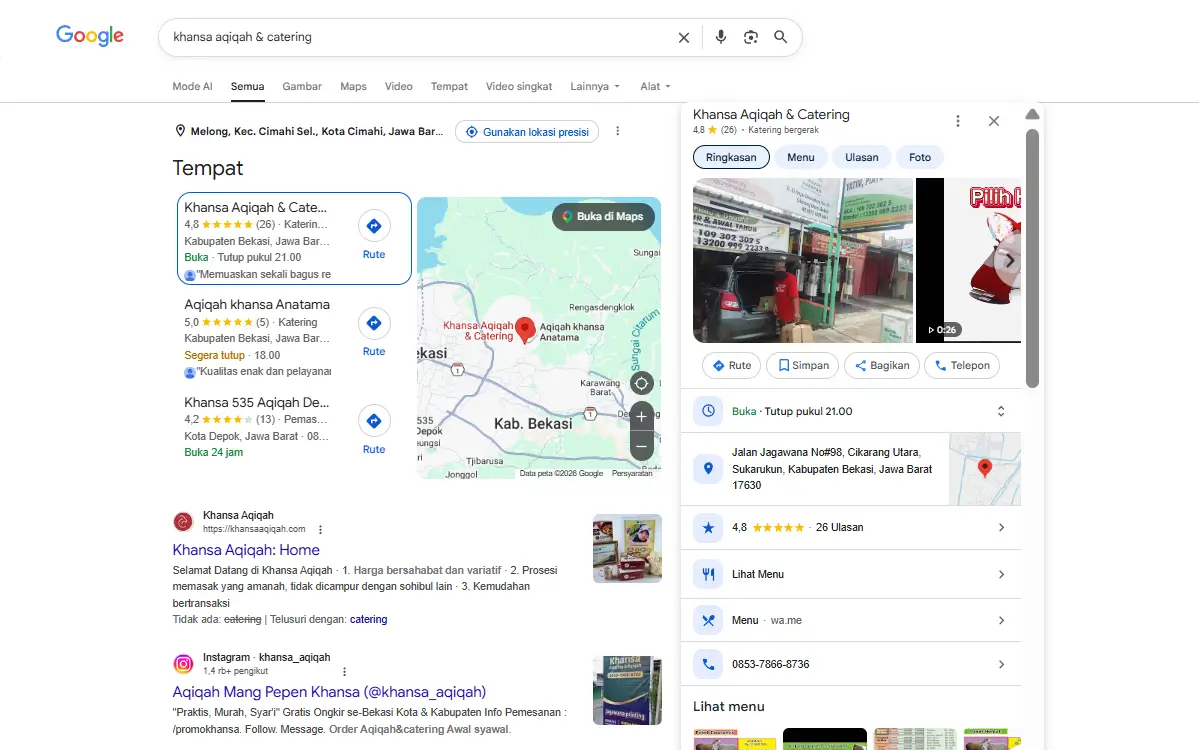The height and width of the screenshot is (750, 1199).
Task: Select Menu chip in panel
Action: pos(801,157)
